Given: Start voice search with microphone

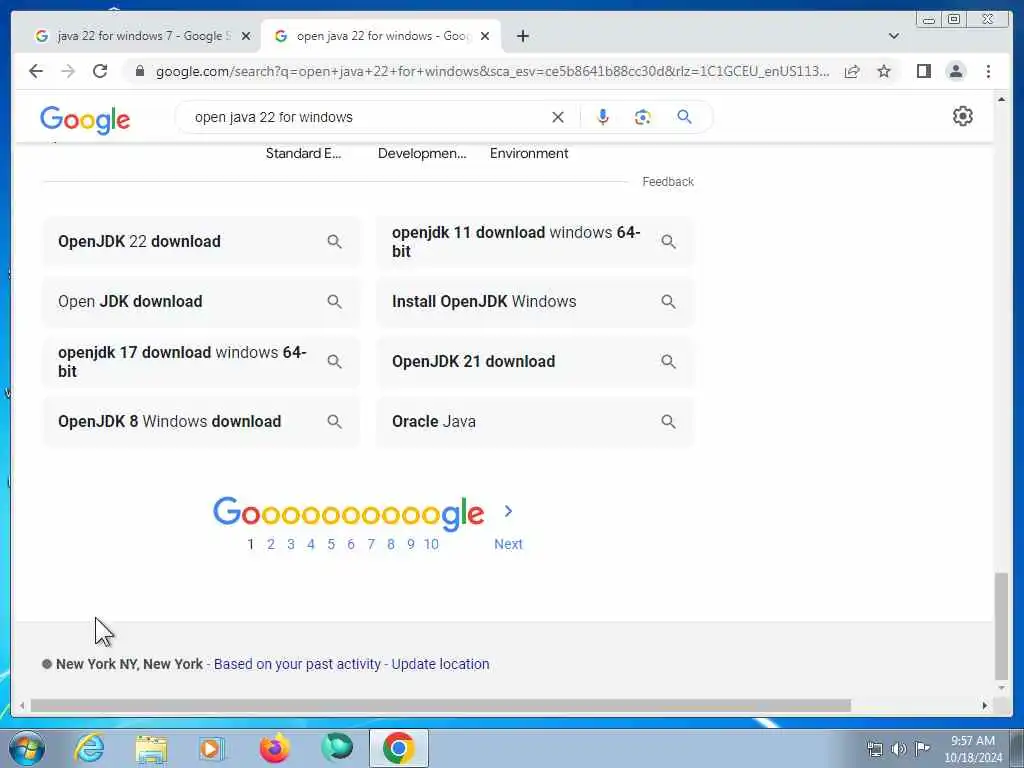Looking at the screenshot, I should 603,117.
